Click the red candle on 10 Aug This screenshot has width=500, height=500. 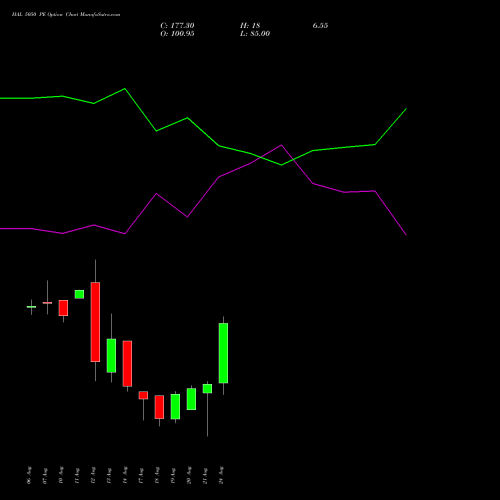tap(63, 308)
